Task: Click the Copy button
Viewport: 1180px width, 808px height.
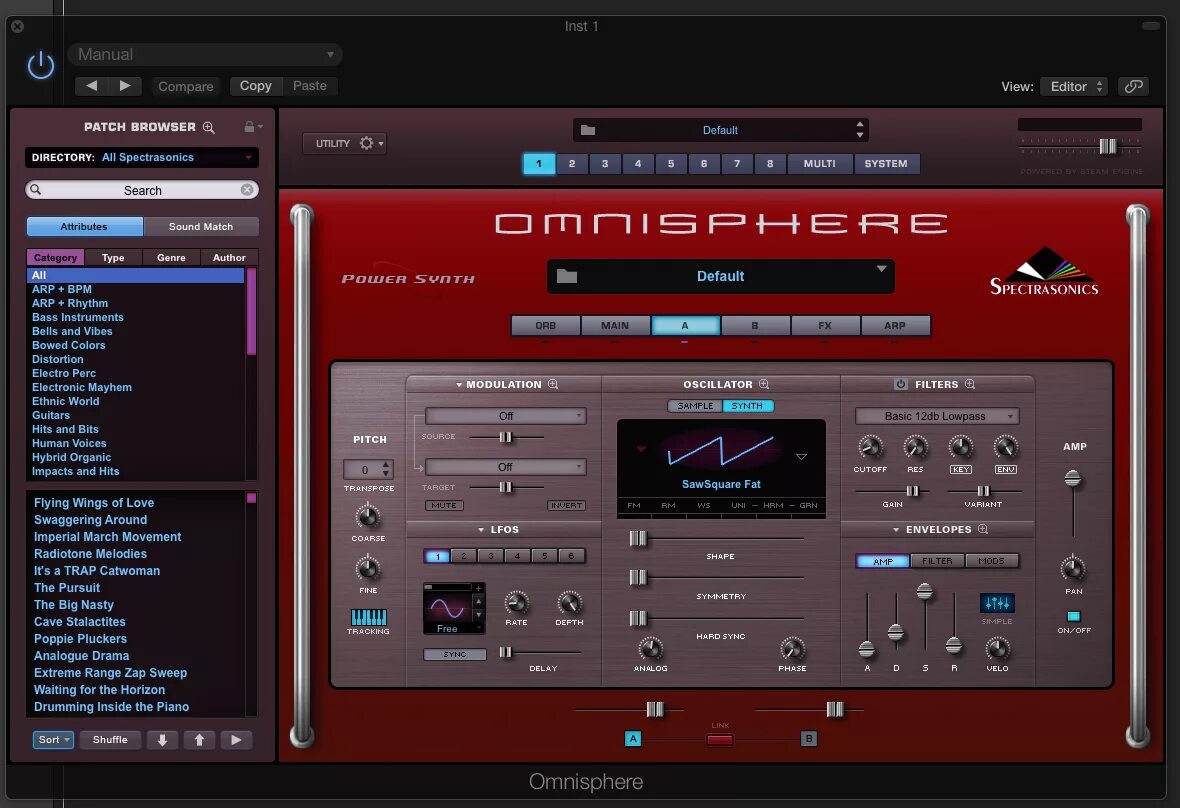Action: (255, 86)
